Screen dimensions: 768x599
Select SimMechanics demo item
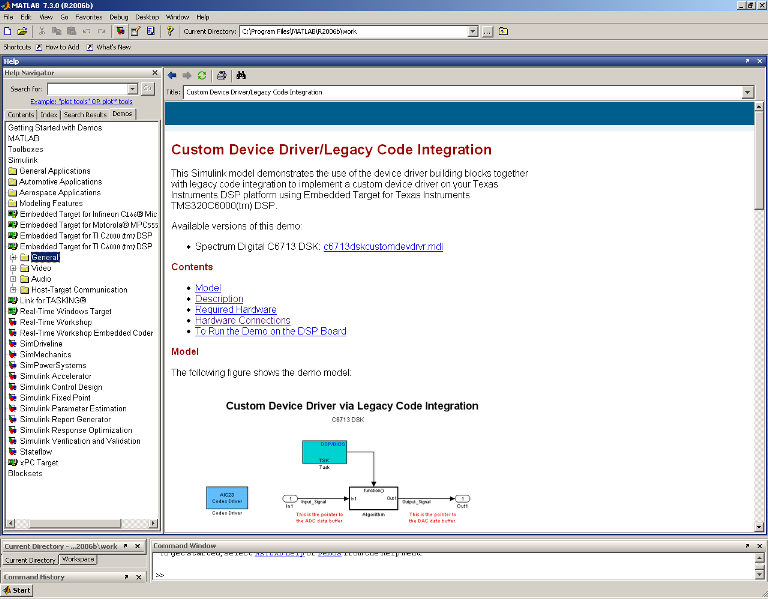(x=45, y=355)
